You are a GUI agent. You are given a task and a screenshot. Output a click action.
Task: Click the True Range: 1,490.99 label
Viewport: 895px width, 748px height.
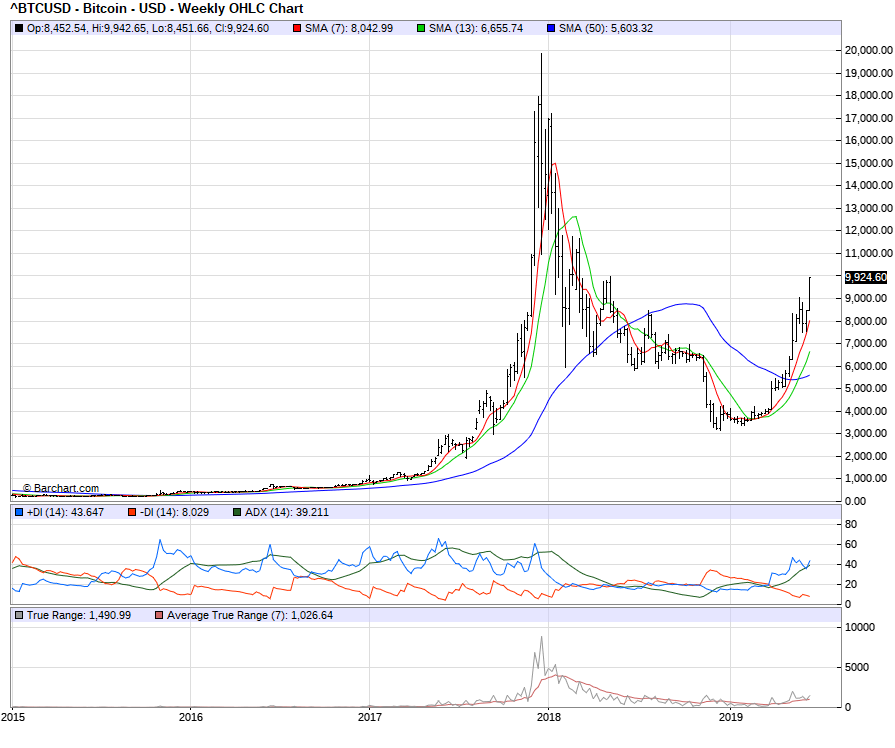(x=79, y=616)
